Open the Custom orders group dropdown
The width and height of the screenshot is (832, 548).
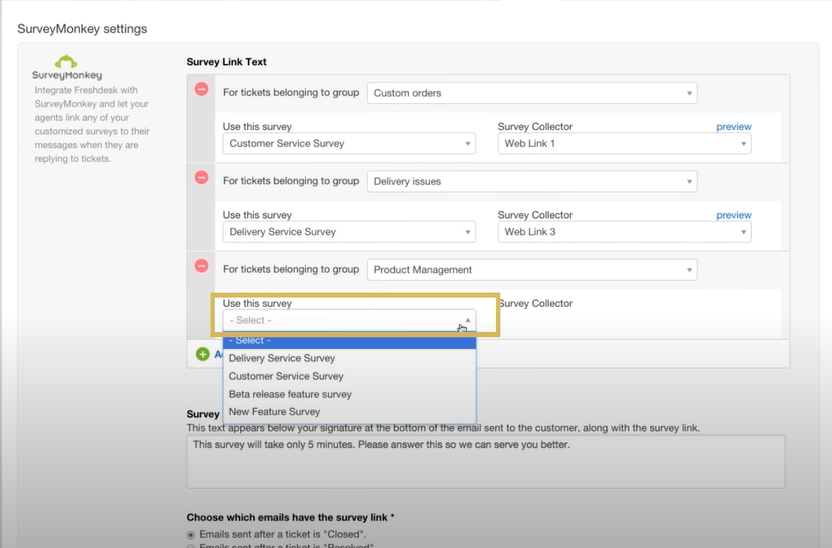532,93
